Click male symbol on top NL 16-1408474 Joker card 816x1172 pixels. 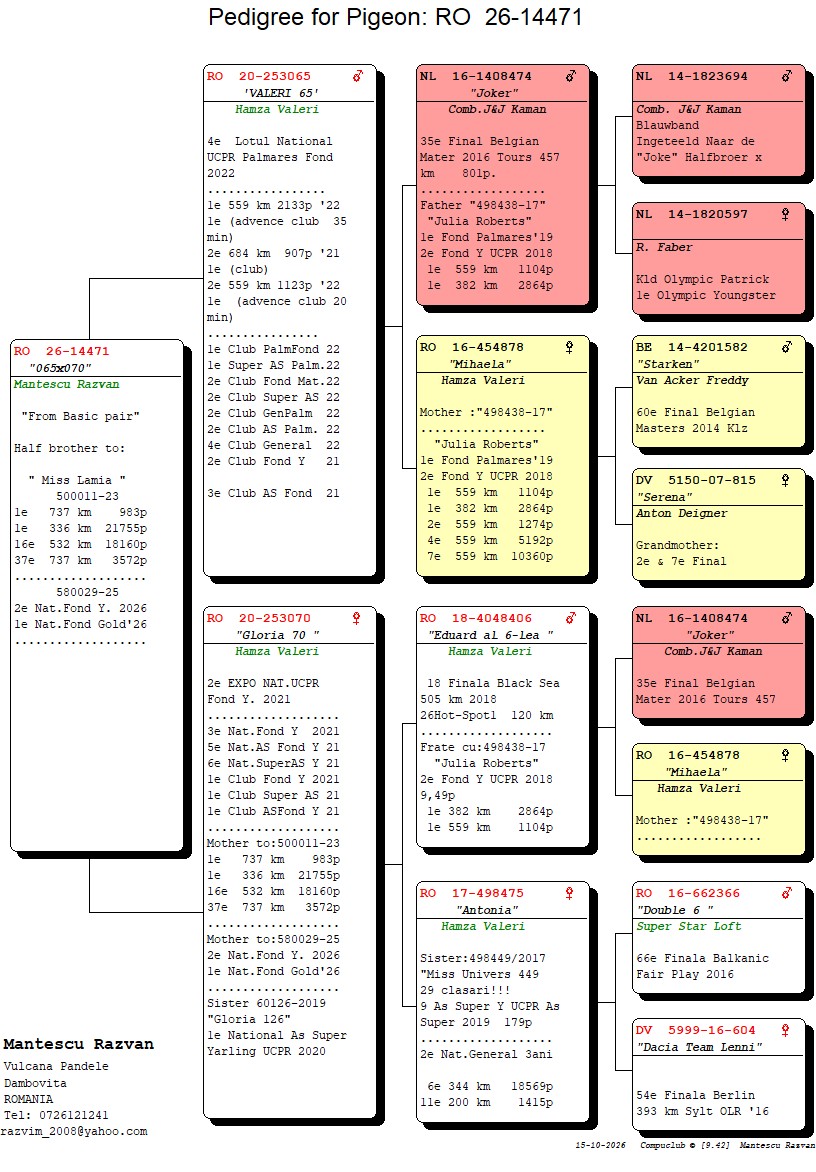[571, 75]
